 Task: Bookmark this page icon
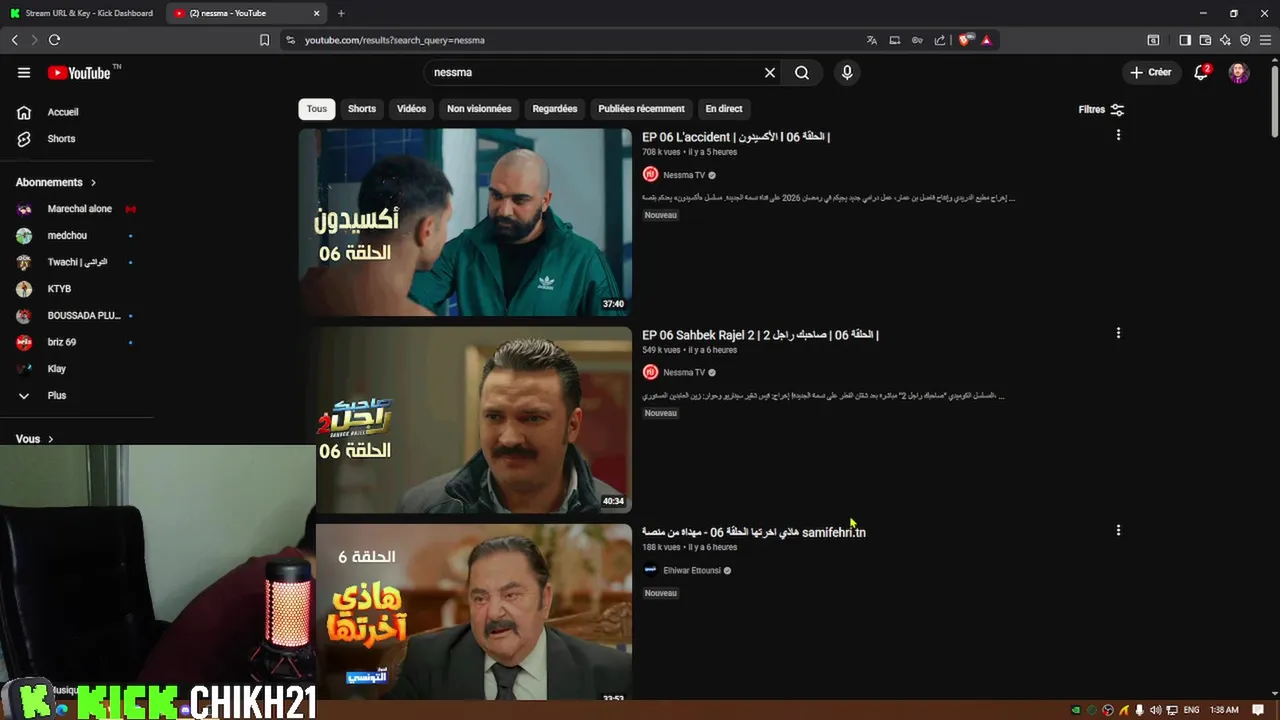click(264, 40)
